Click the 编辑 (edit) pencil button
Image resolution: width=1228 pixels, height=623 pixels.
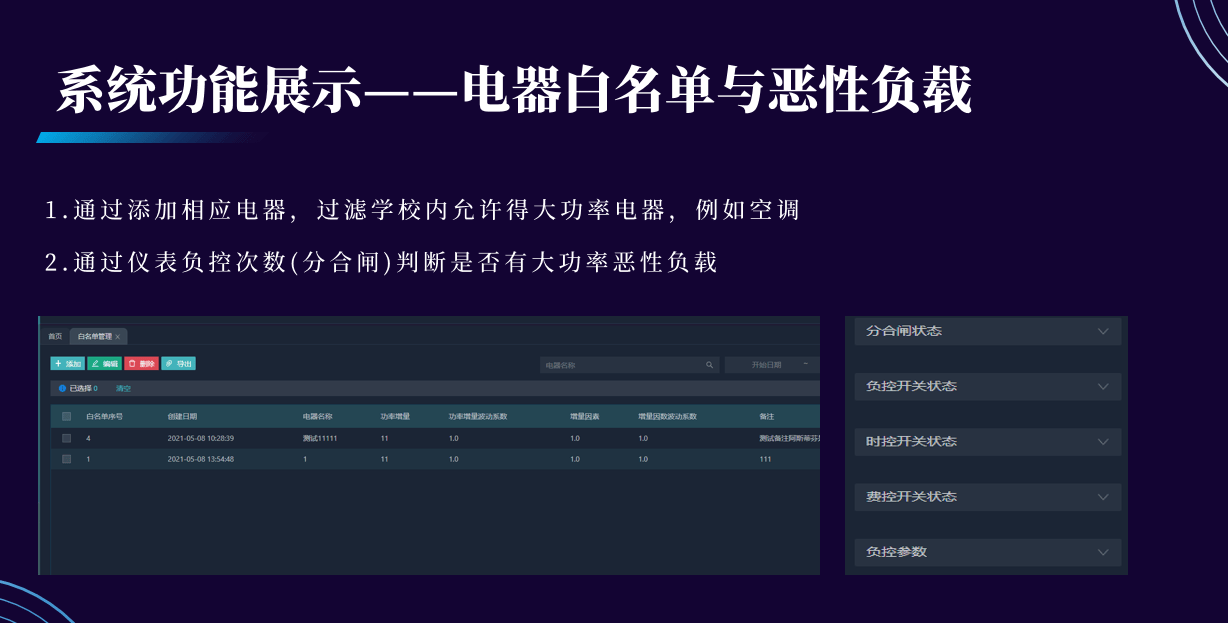point(104,364)
